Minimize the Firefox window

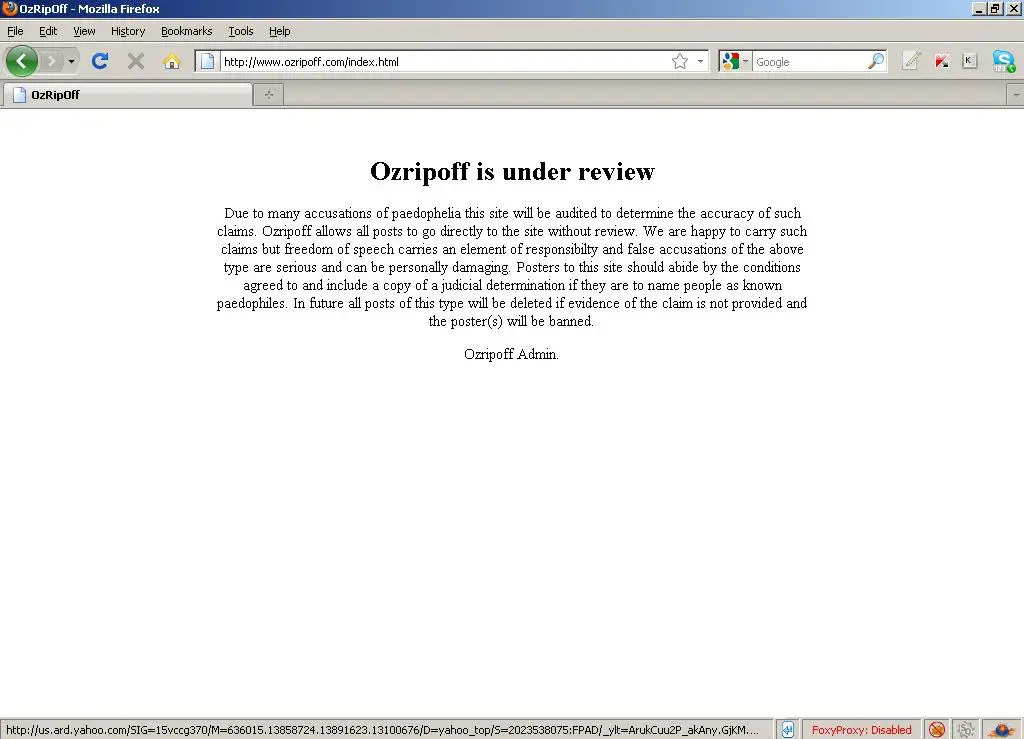point(978,8)
